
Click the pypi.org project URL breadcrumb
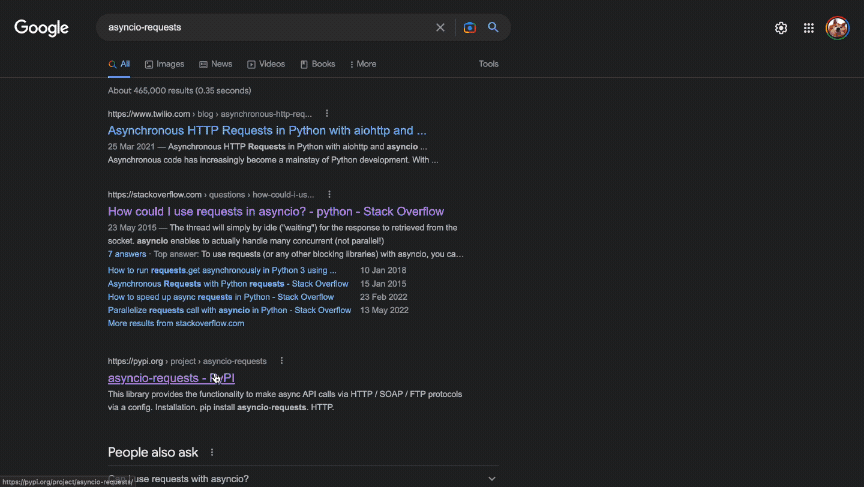(x=187, y=361)
